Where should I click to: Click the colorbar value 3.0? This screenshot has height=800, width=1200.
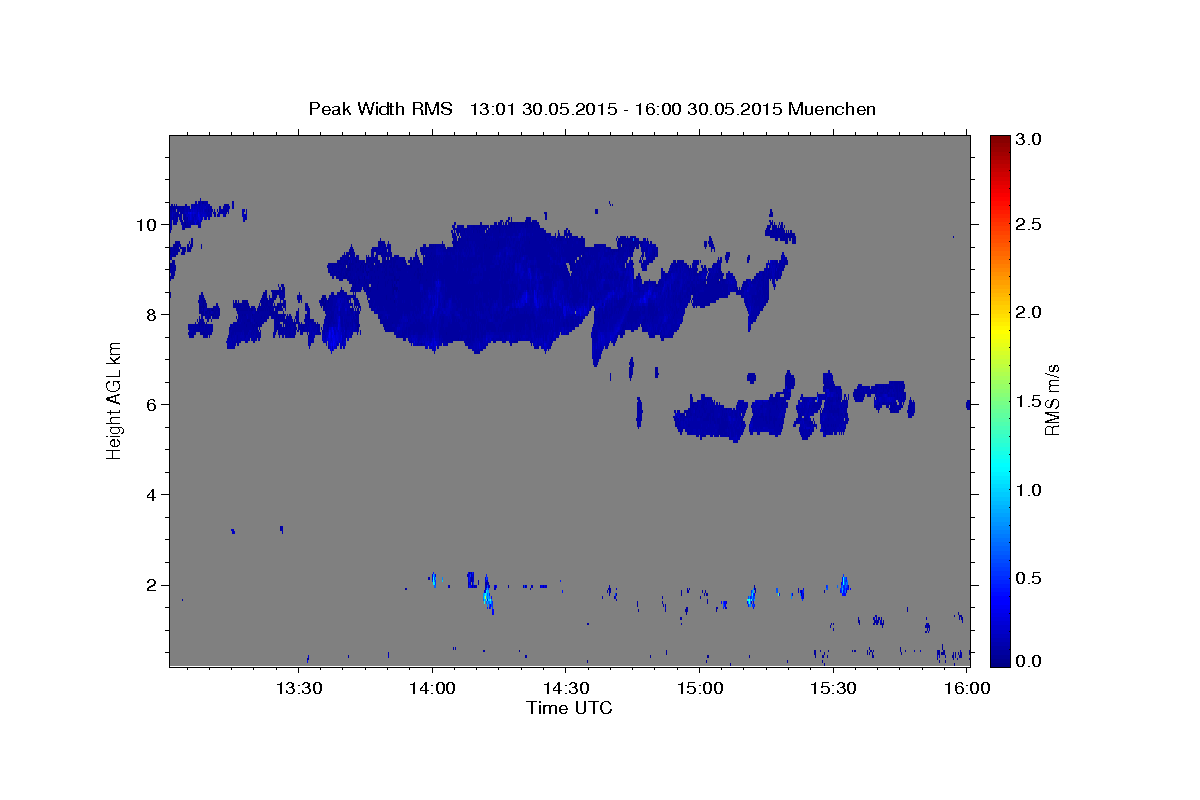pyautogui.click(x=1030, y=139)
